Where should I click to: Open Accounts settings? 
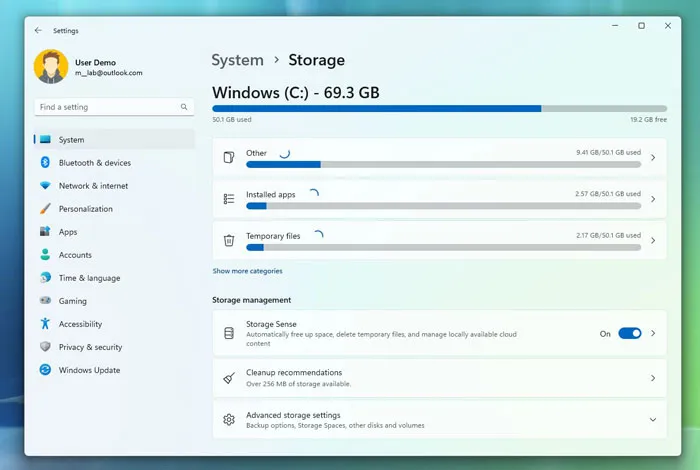point(114,255)
